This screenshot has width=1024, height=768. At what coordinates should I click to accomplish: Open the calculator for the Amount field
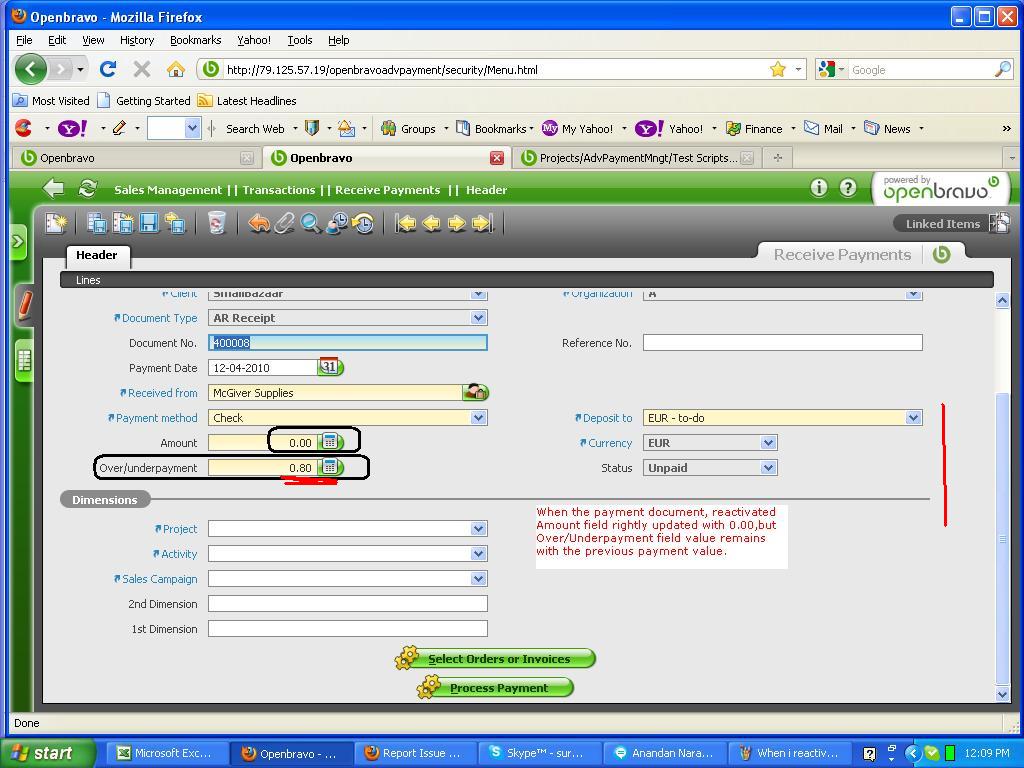[x=330, y=442]
